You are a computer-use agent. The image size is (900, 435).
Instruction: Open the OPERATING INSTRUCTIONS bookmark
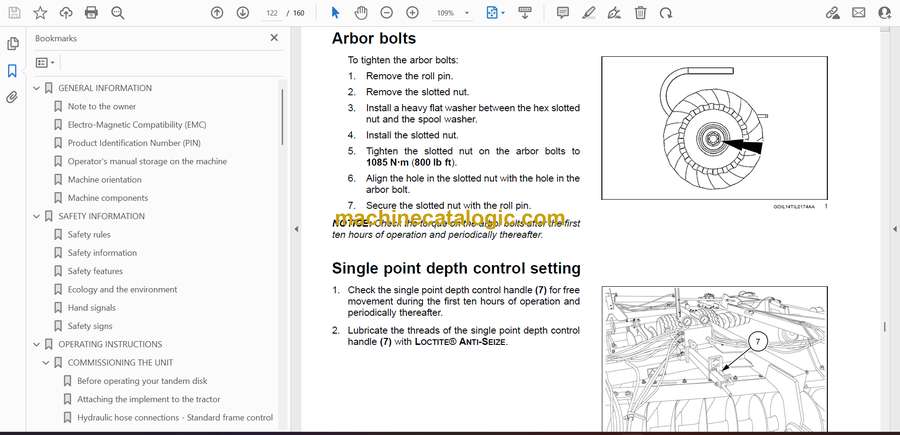110,344
